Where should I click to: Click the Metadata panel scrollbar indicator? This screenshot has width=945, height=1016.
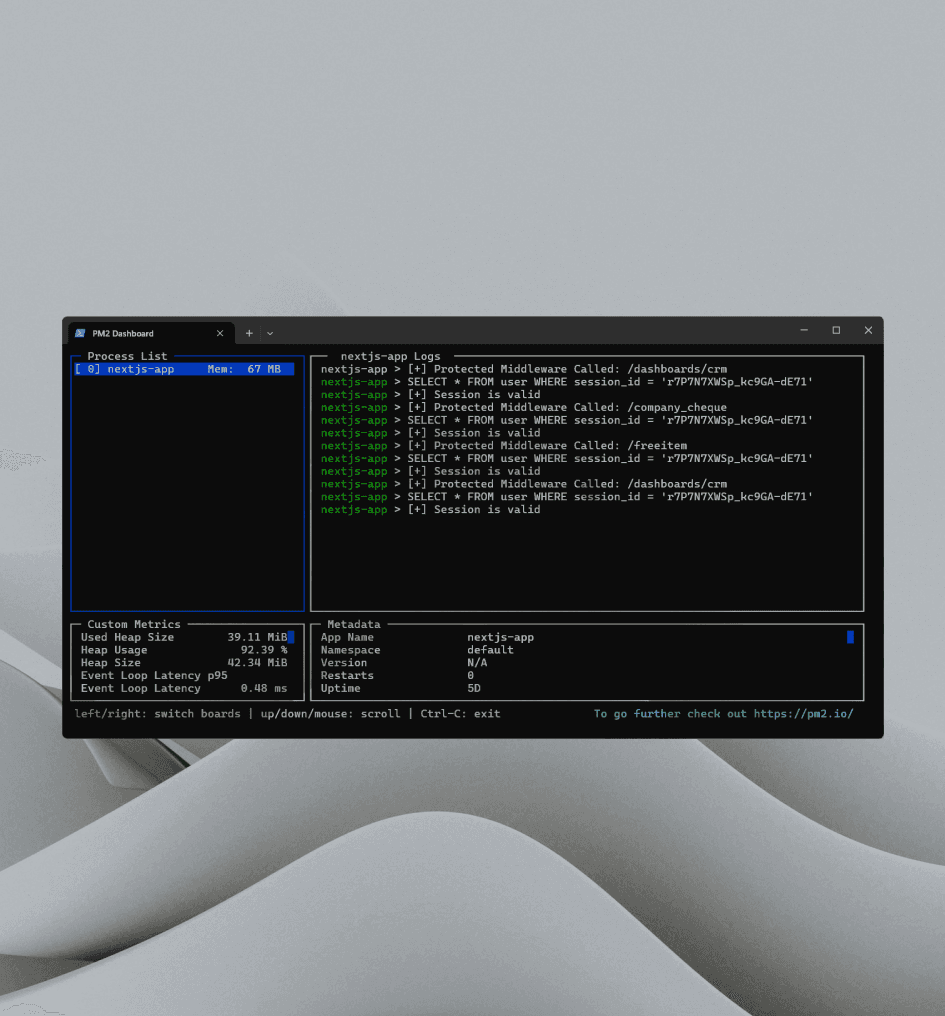point(850,637)
